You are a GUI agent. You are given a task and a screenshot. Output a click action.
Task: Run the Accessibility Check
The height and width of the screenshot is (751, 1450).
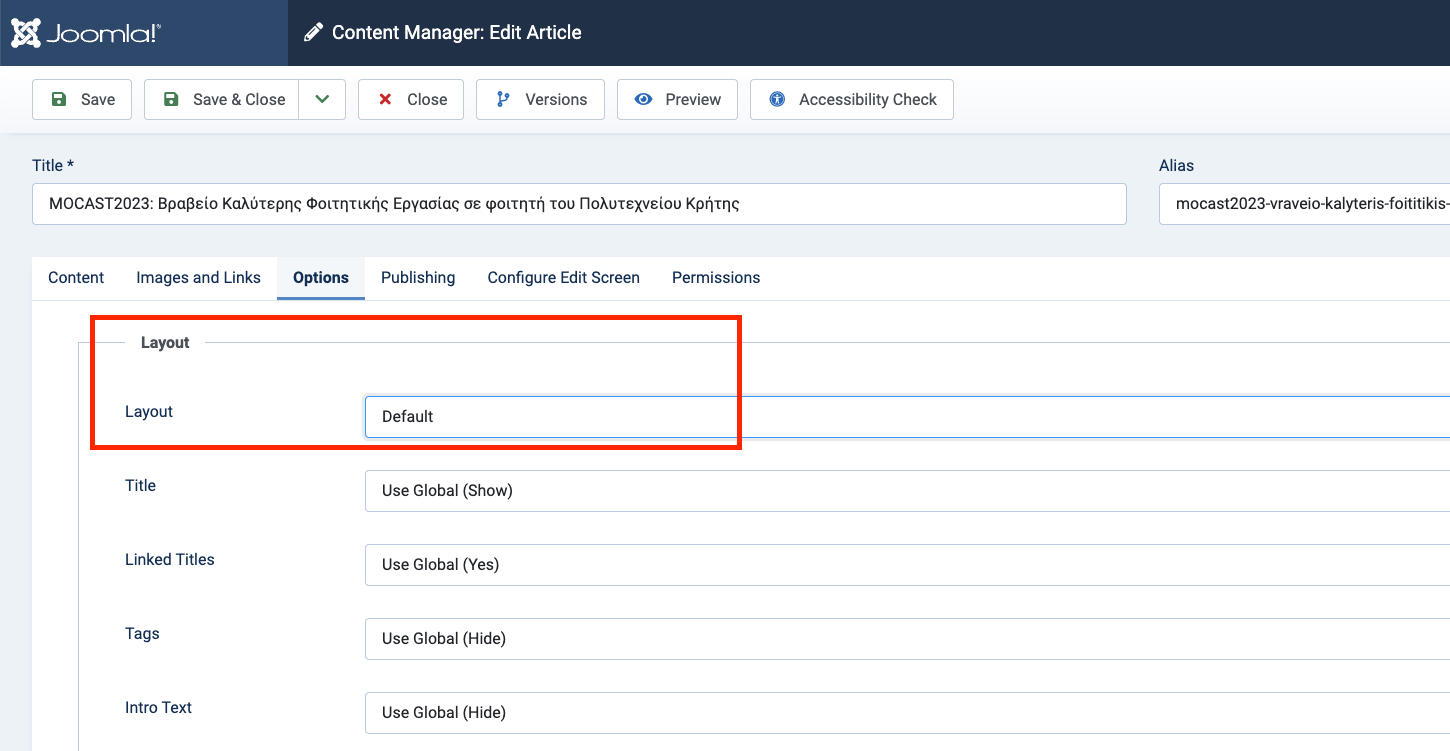852,100
